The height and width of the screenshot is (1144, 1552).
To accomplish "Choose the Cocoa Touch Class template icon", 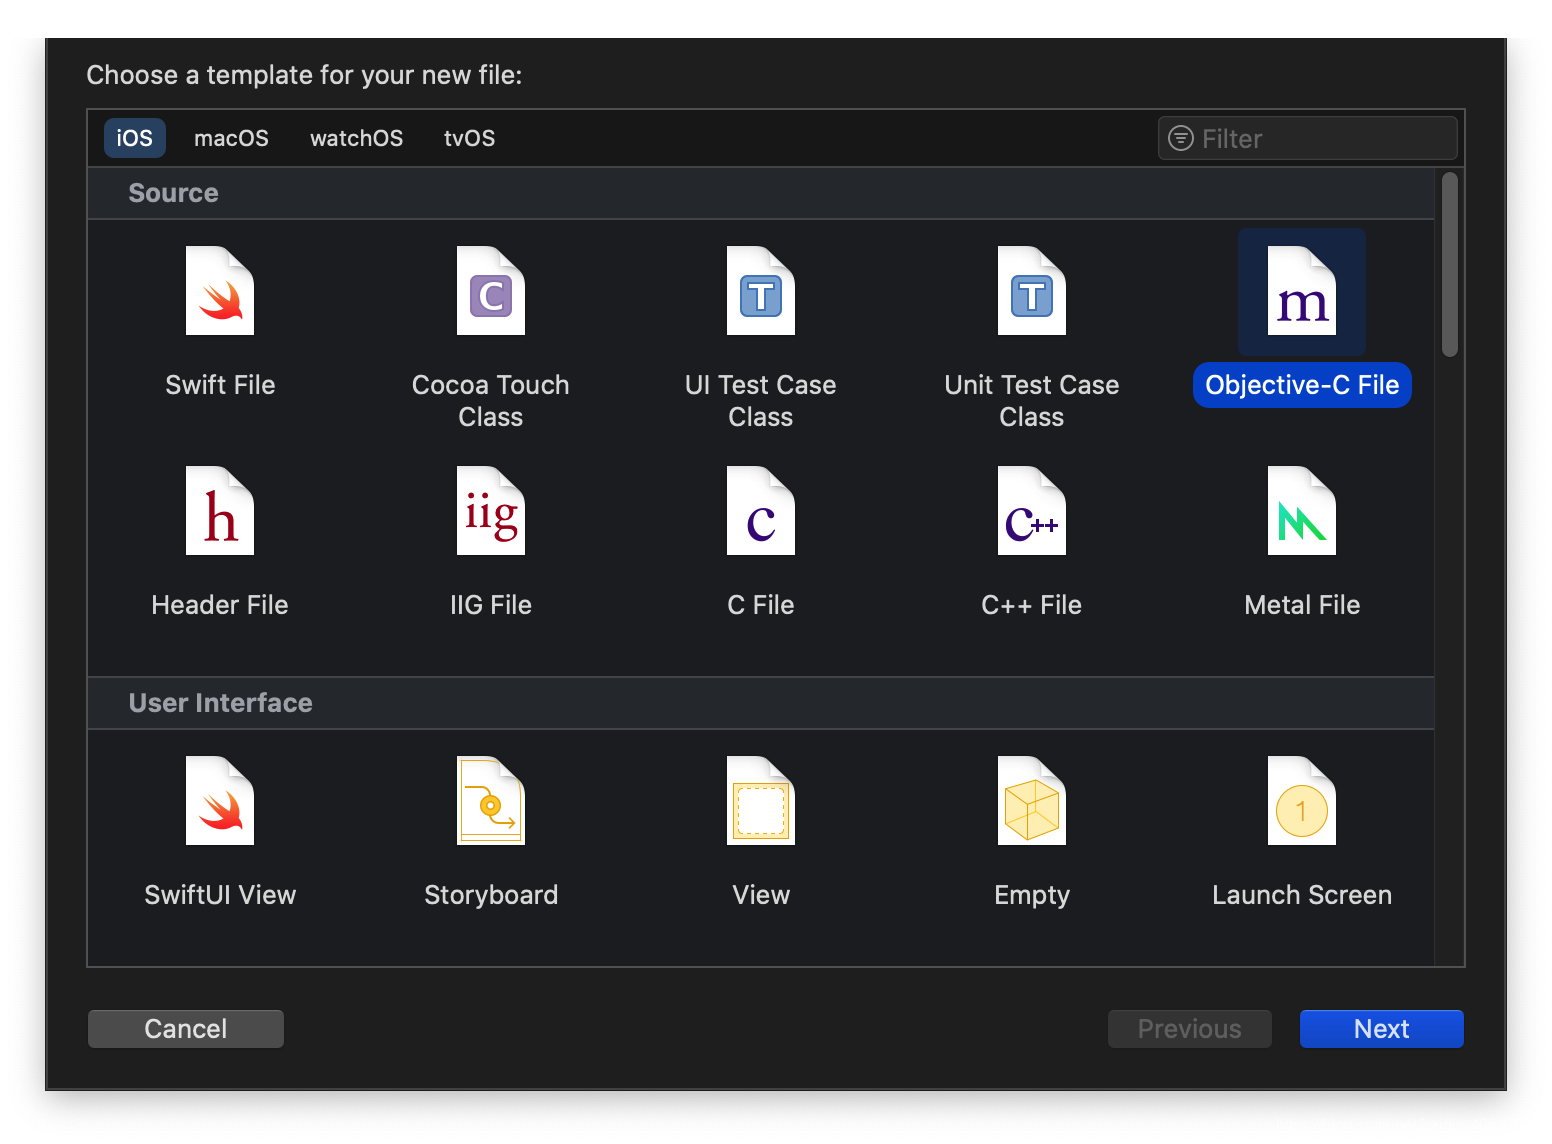I will 491,291.
